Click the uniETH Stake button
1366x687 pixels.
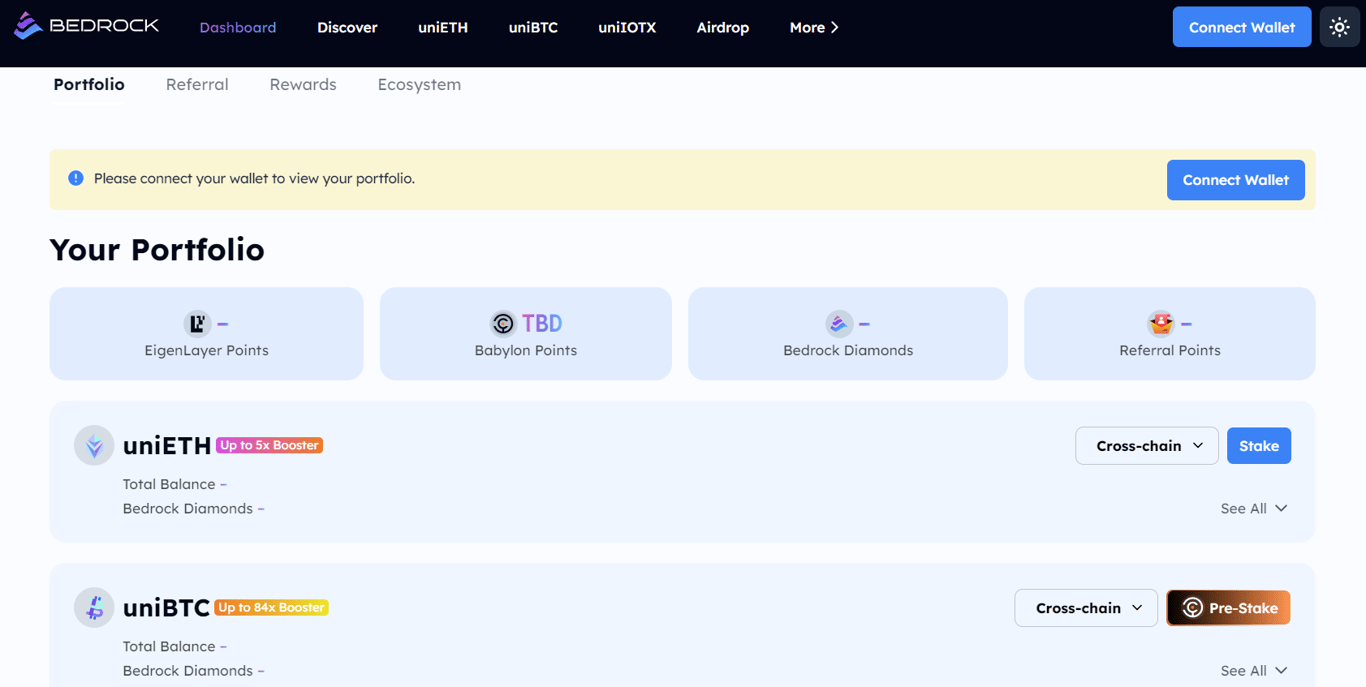[x=1259, y=446]
